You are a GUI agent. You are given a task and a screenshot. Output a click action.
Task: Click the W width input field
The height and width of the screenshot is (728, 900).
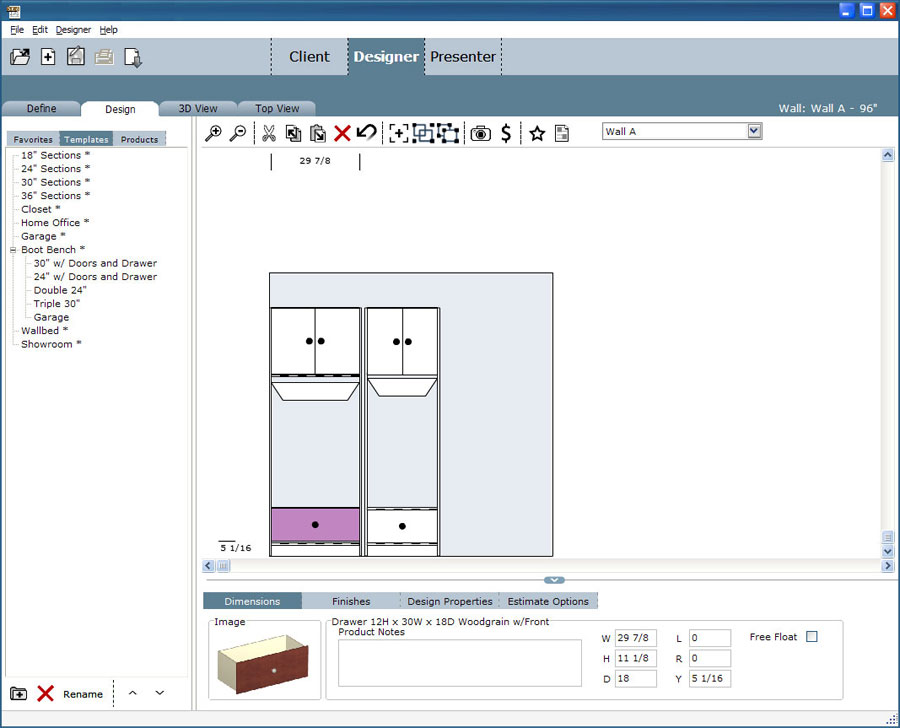click(636, 638)
